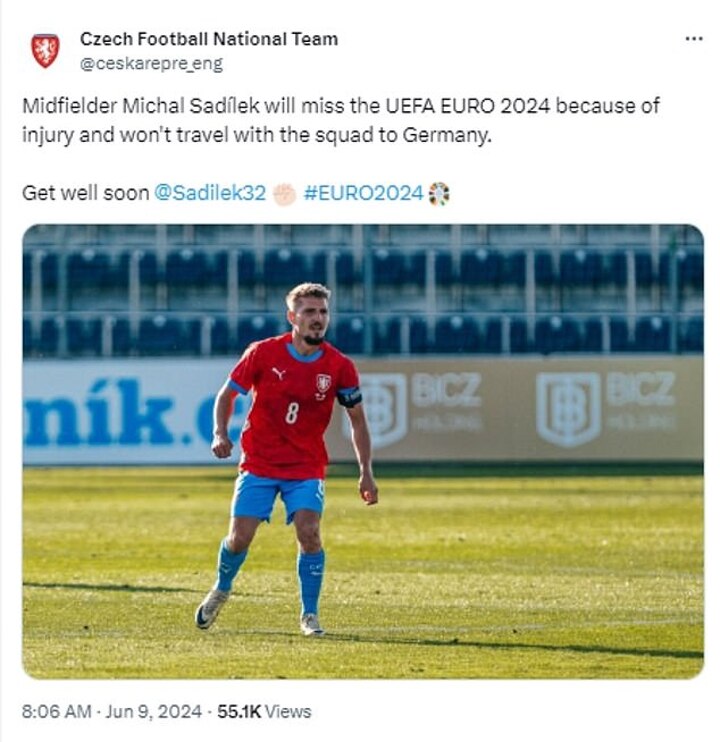
Task: Open the Czech Football National Team profile name
Action: [x=208, y=39]
